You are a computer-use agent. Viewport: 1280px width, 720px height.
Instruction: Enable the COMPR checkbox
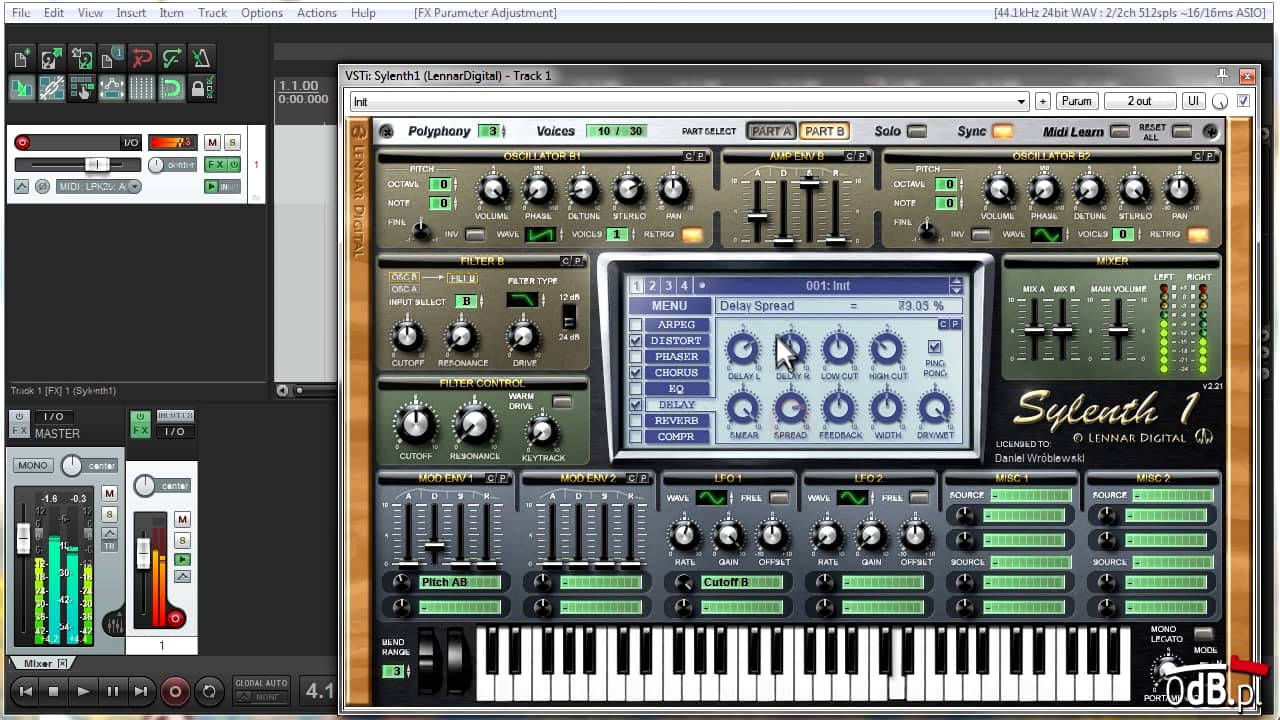635,437
